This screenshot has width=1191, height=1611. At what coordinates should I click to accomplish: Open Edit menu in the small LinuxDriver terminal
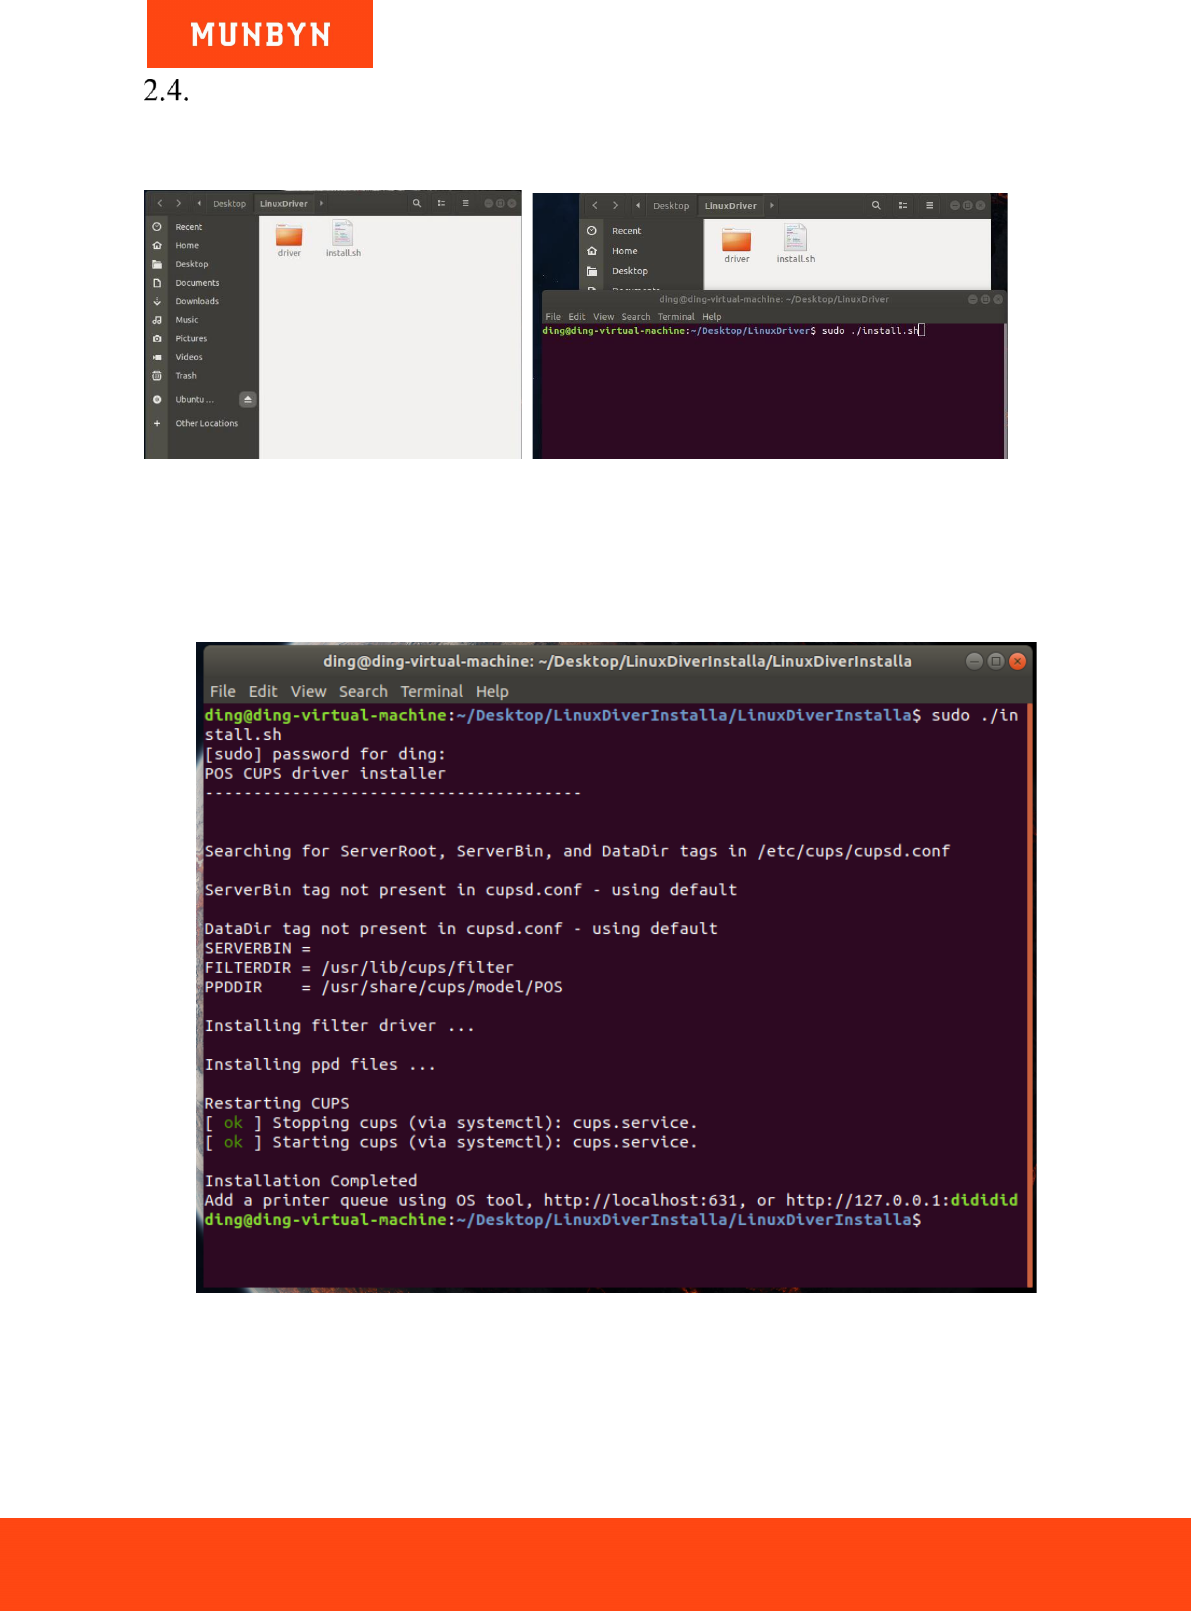(x=577, y=317)
